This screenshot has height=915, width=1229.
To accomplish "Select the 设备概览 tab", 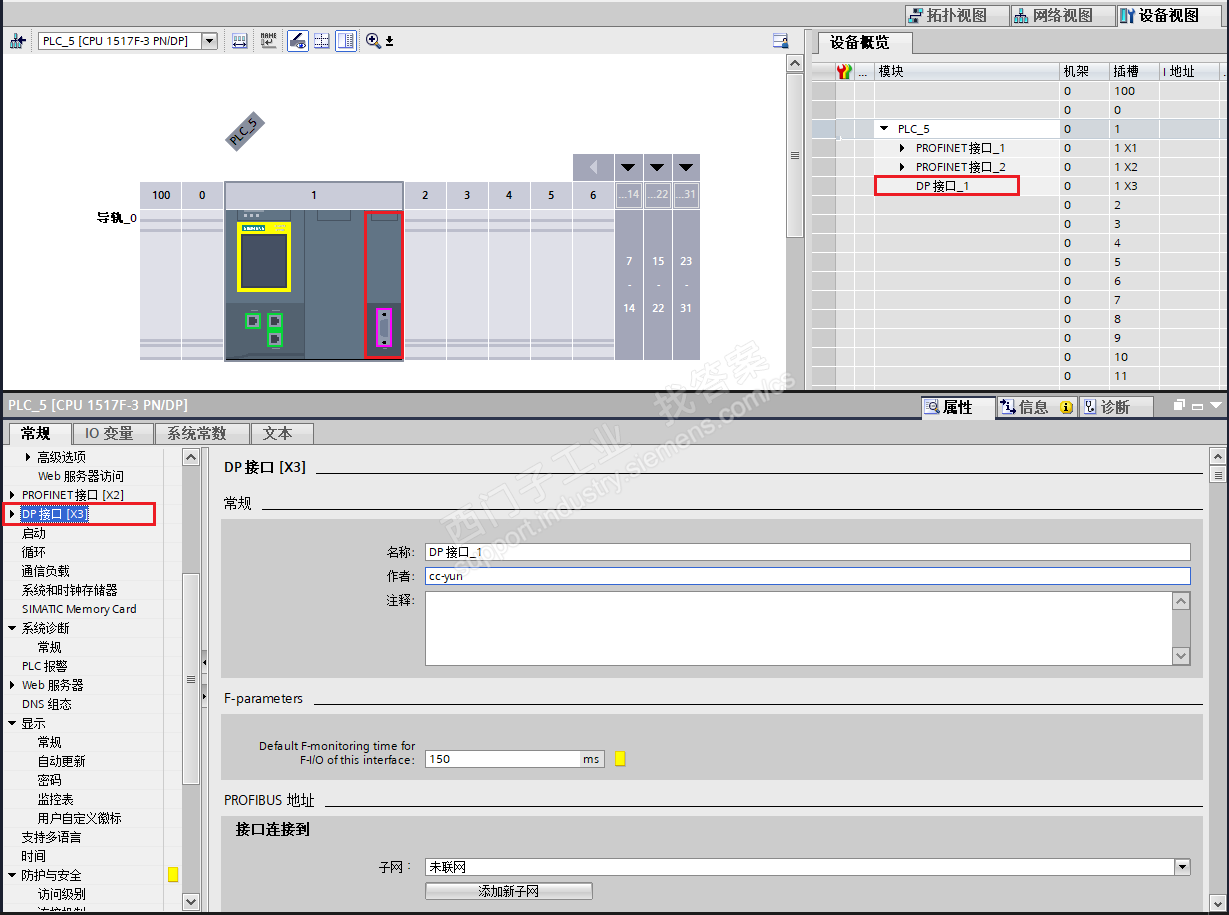I will pyautogui.click(x=866, y=43).
